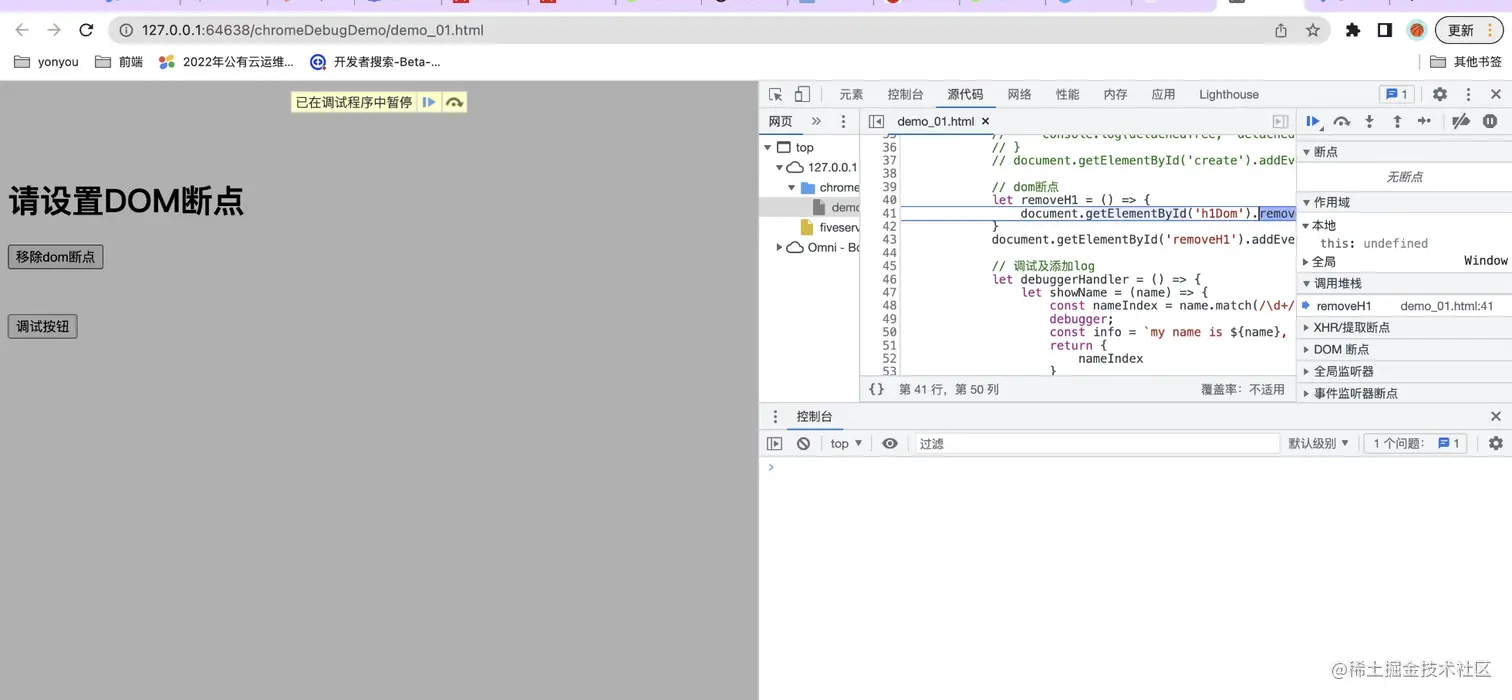Resume execution from the paused overlay banner

pyautogui.click(x=429, y=102)
